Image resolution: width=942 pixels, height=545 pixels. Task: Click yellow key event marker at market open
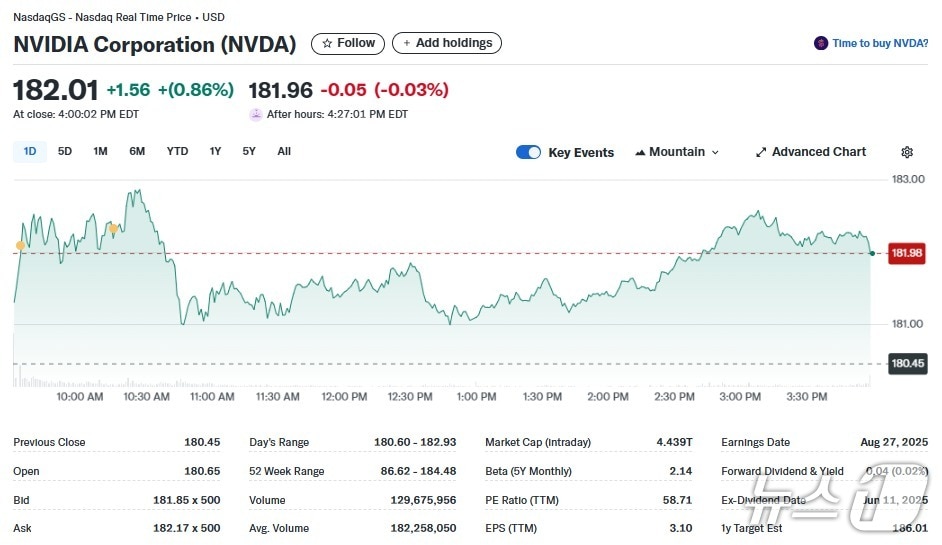tap(21, 245)
